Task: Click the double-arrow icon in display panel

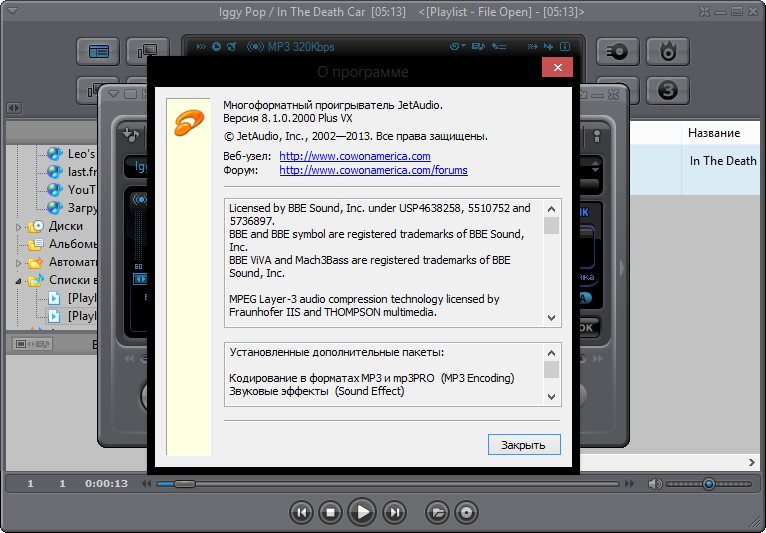Action: [201, 46]
